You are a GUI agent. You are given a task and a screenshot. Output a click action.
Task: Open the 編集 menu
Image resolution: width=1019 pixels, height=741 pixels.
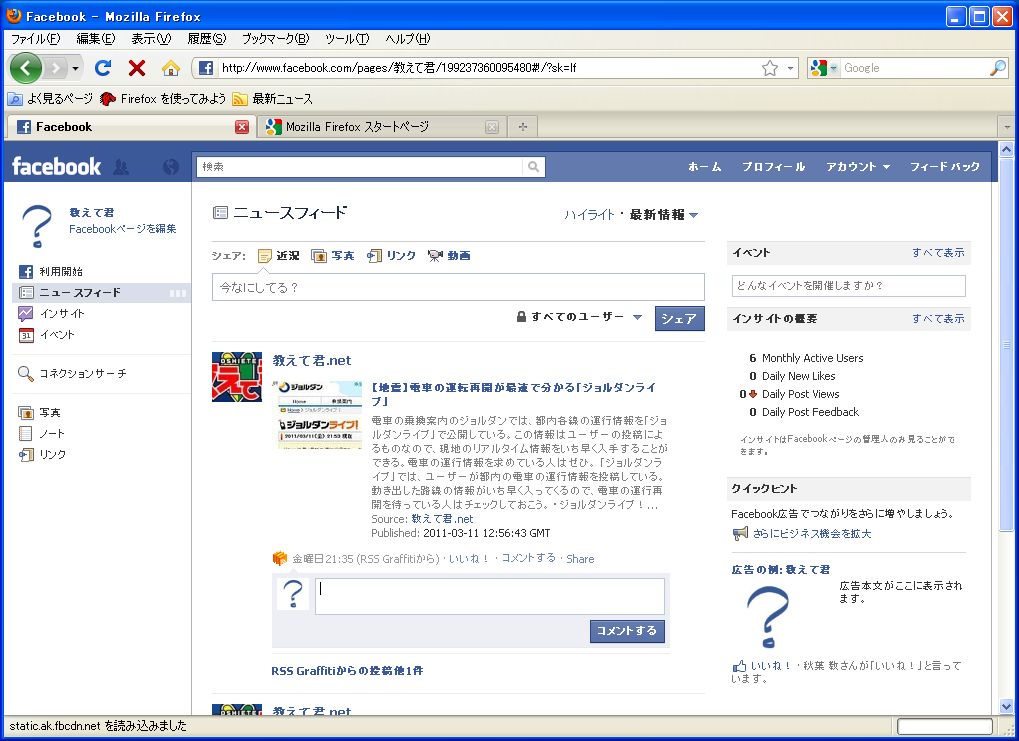pos(96,39)
